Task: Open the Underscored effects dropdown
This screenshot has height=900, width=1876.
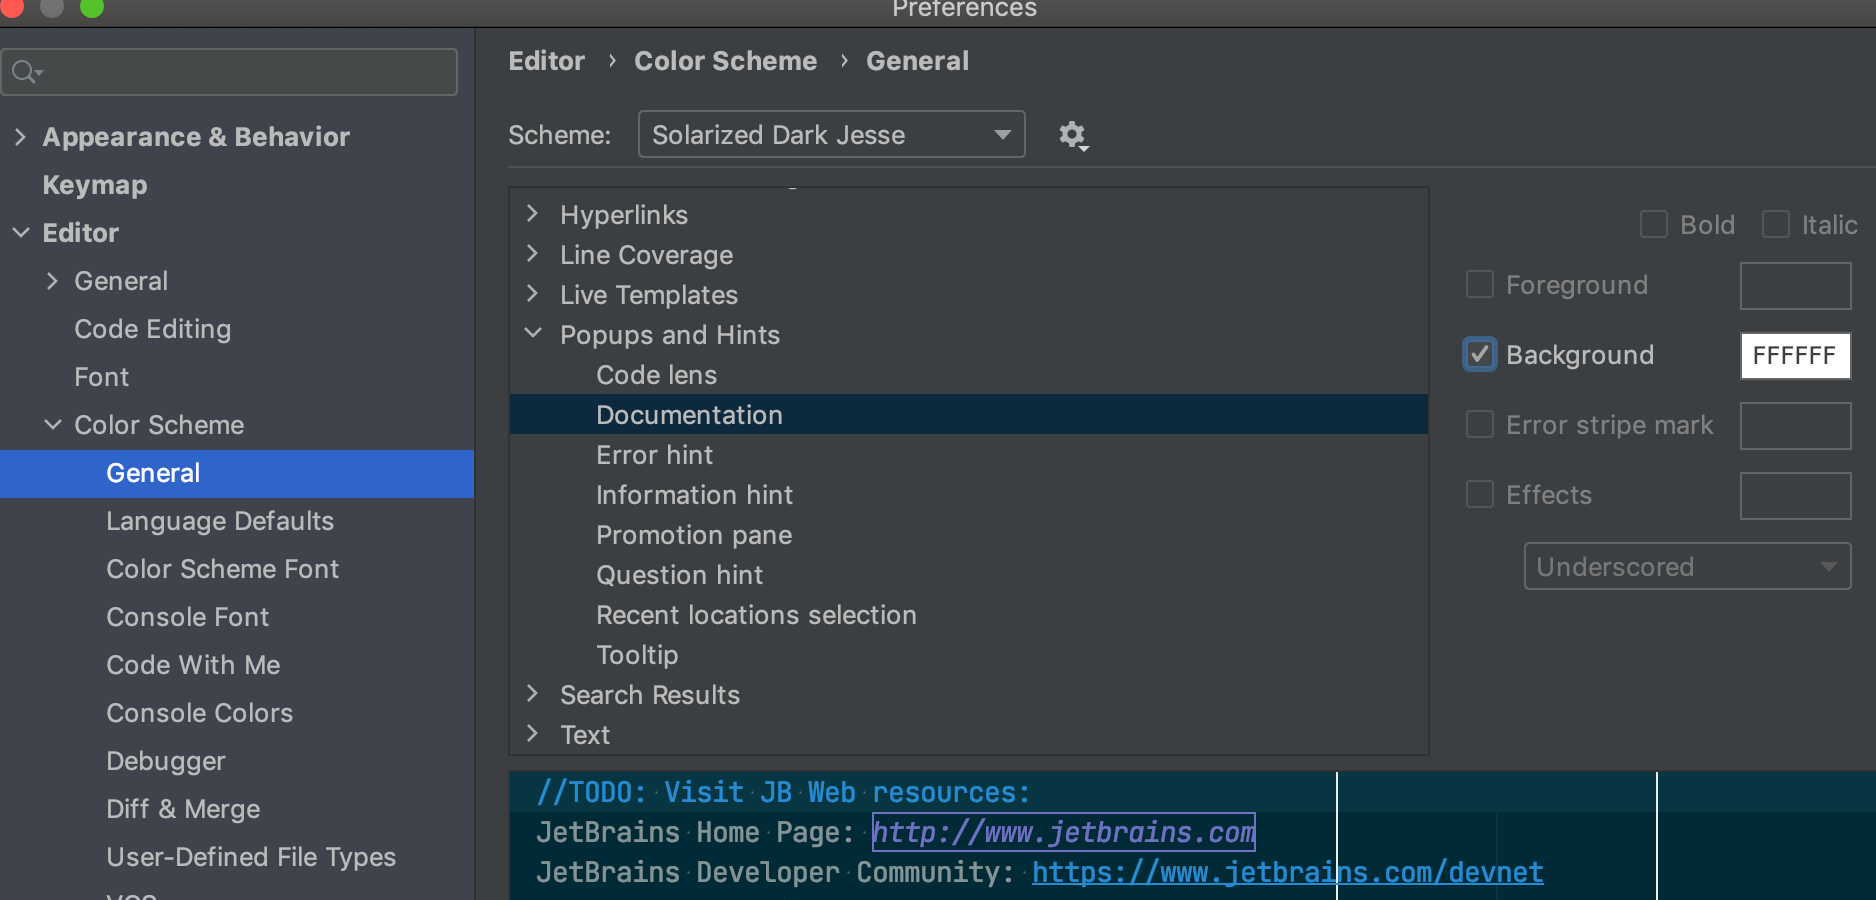Action: 1686,567
